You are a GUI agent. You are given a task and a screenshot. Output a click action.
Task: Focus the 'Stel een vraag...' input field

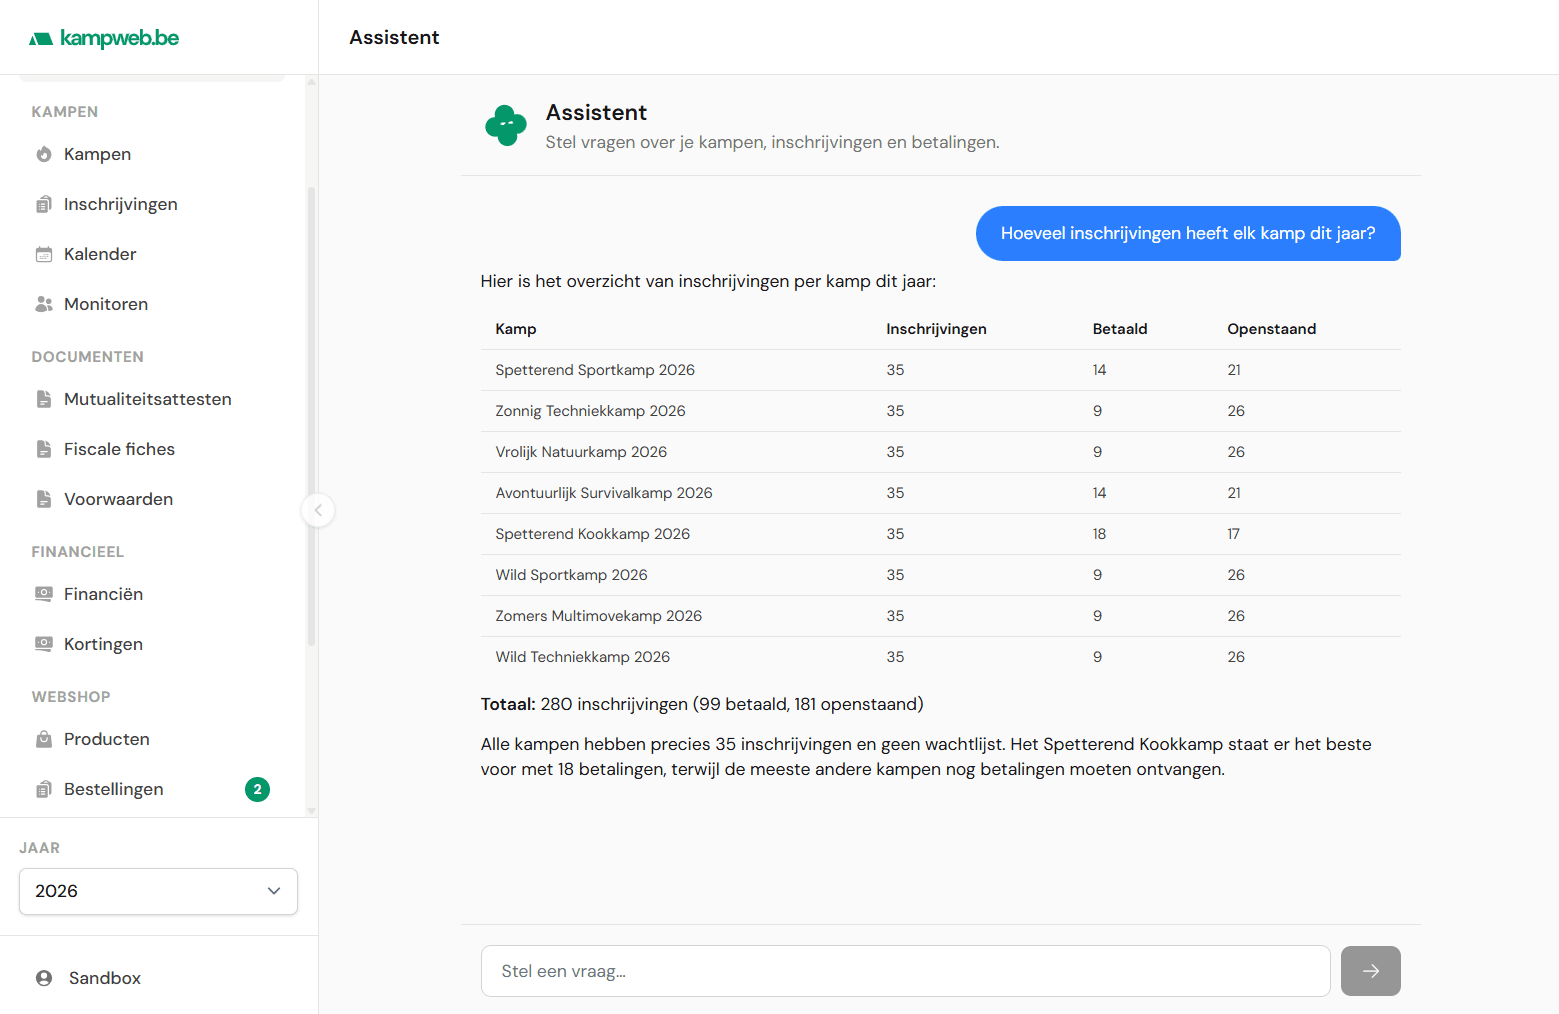(x=905, y=971)
